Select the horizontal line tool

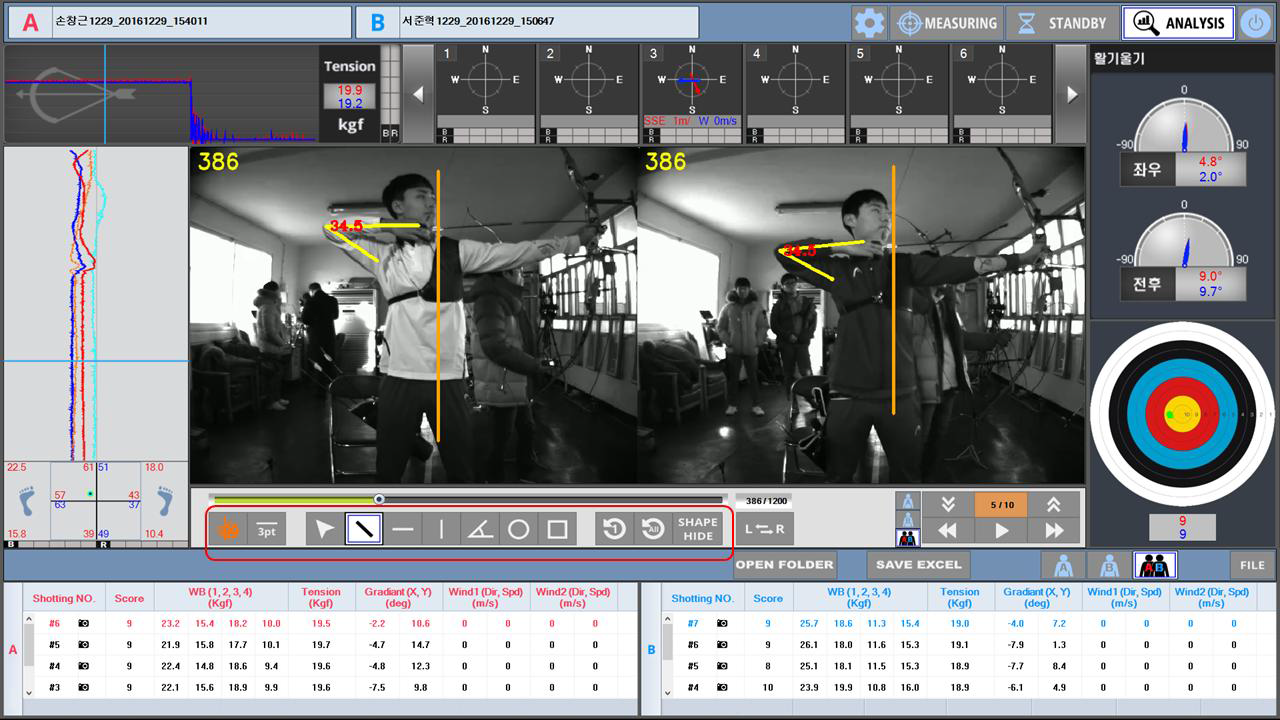point(403,529)
